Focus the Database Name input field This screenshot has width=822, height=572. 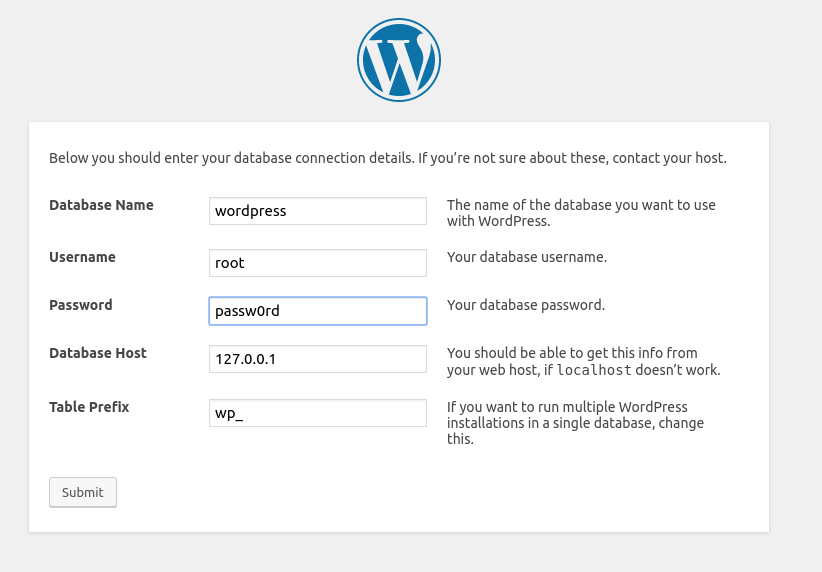pyautogui.click(x=318, y=211)
